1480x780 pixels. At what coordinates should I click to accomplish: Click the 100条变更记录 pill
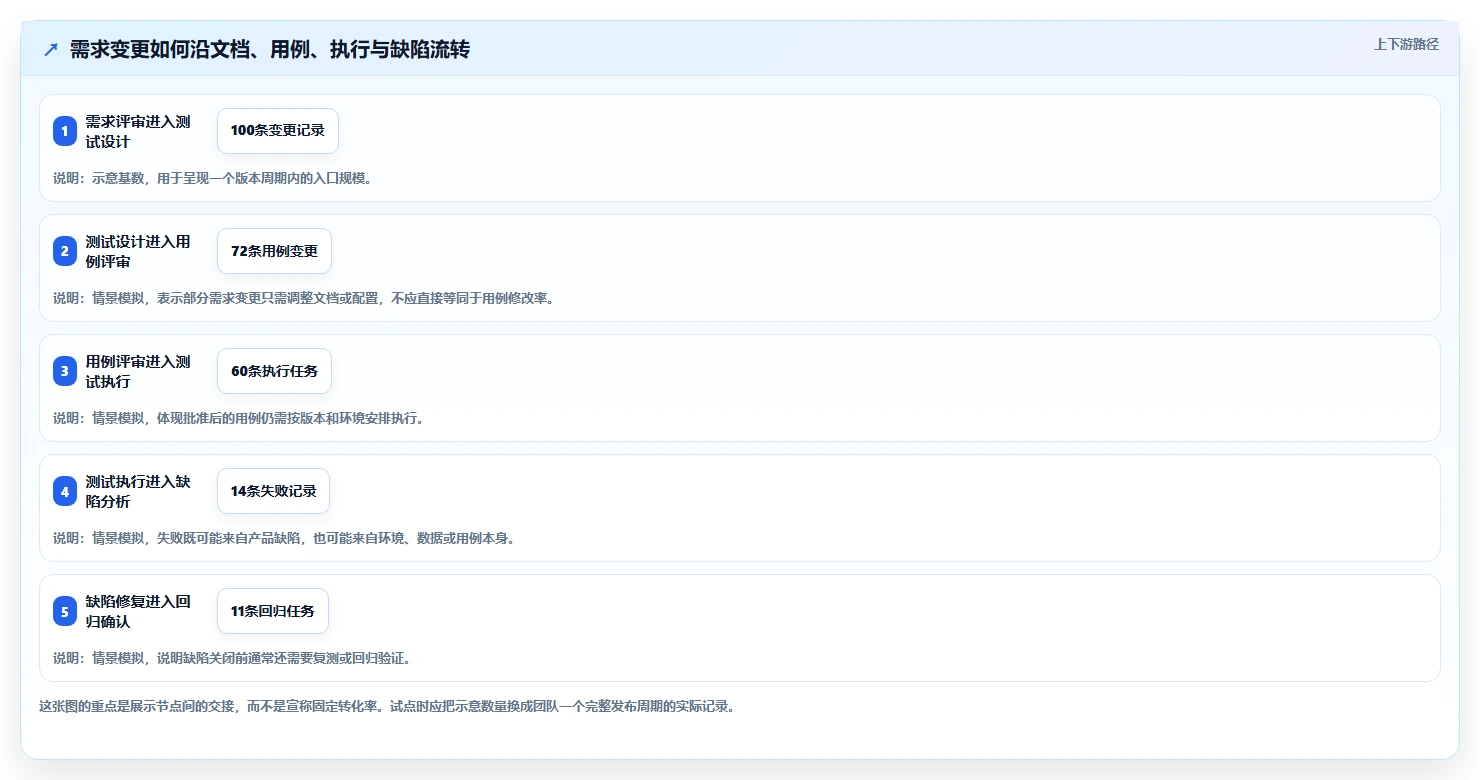point(278,131)
